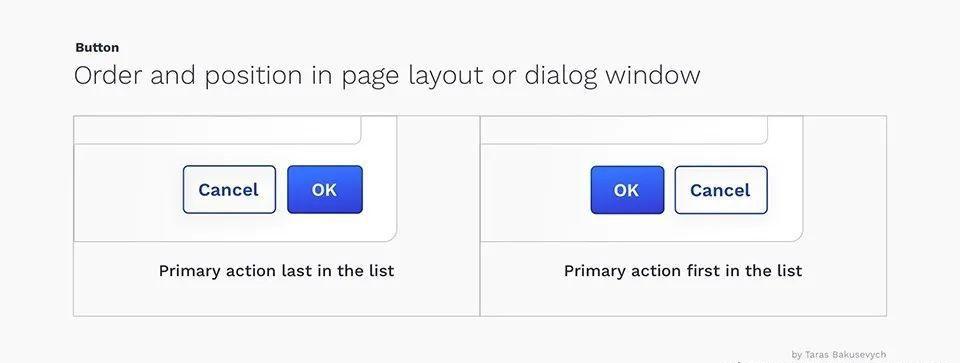Click the blue OK button placed before Cancel

(627, 190)
